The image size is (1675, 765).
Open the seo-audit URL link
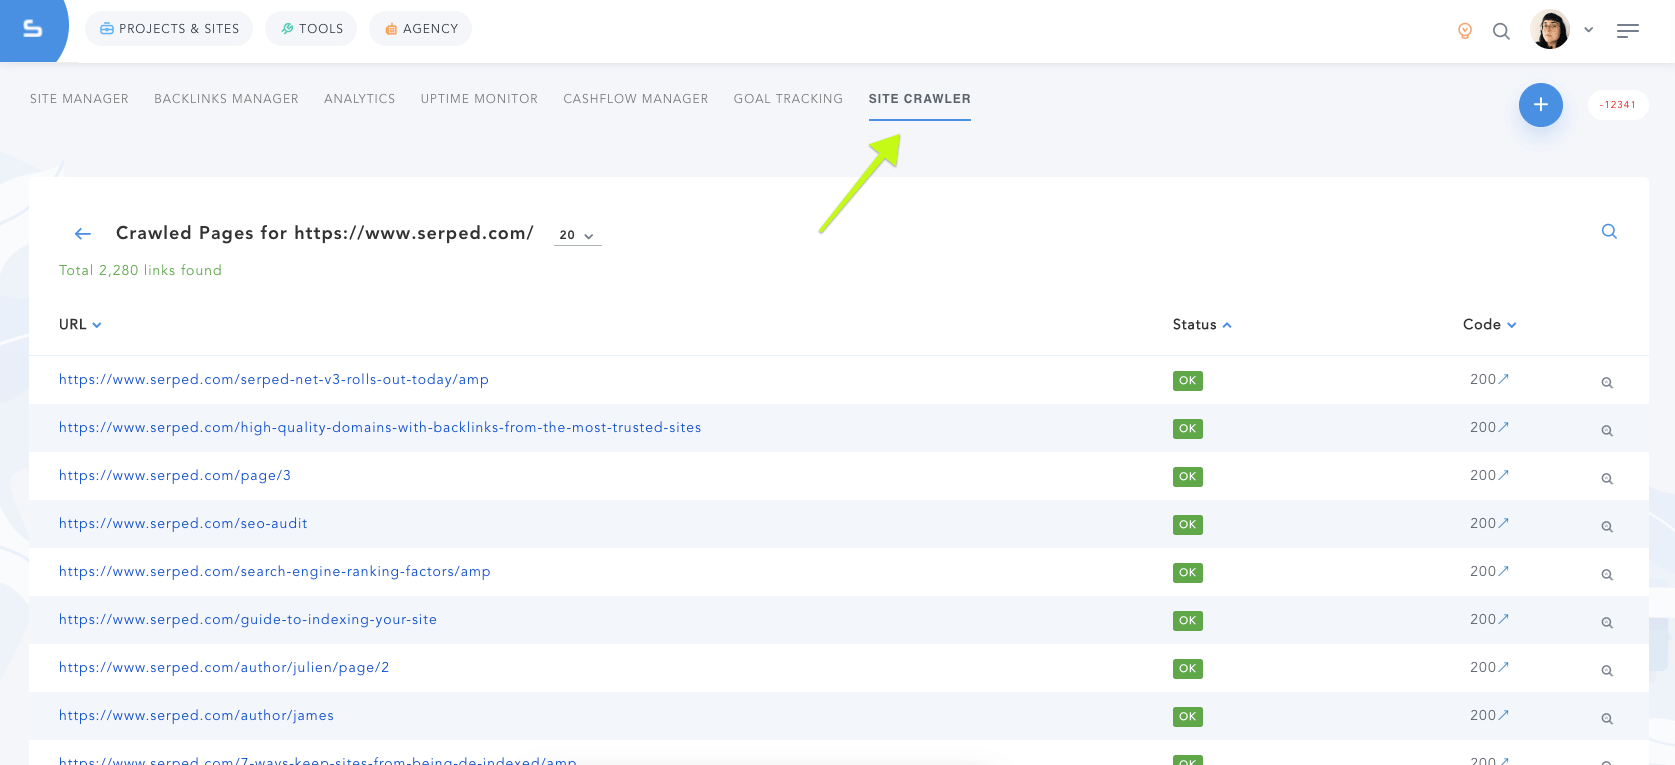[x=183, y=524]
